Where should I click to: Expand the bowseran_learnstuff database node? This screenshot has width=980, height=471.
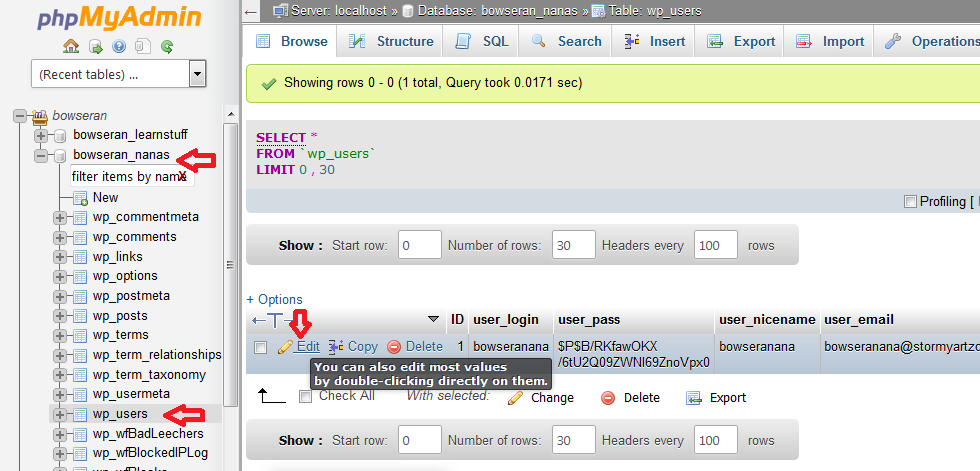[x=41, y=135]
